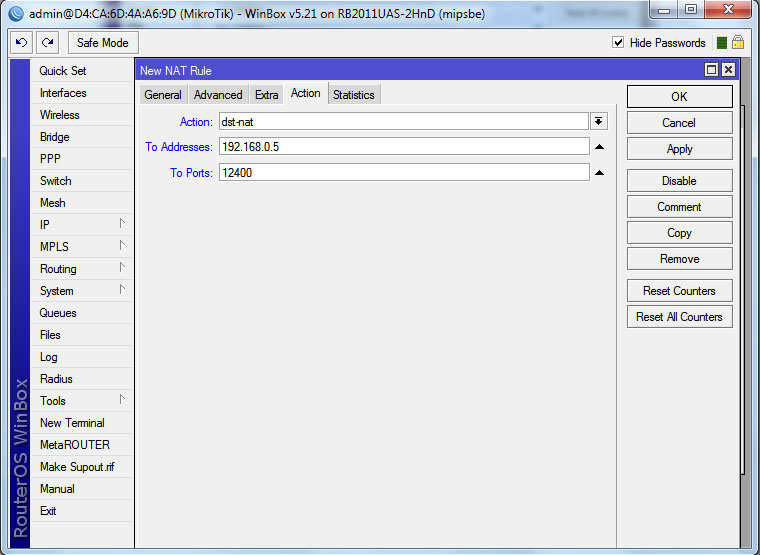This screenshot has width=760, height=555.
Task: Maximize the New NAT Rule window
Action: (x=711, y=70)
